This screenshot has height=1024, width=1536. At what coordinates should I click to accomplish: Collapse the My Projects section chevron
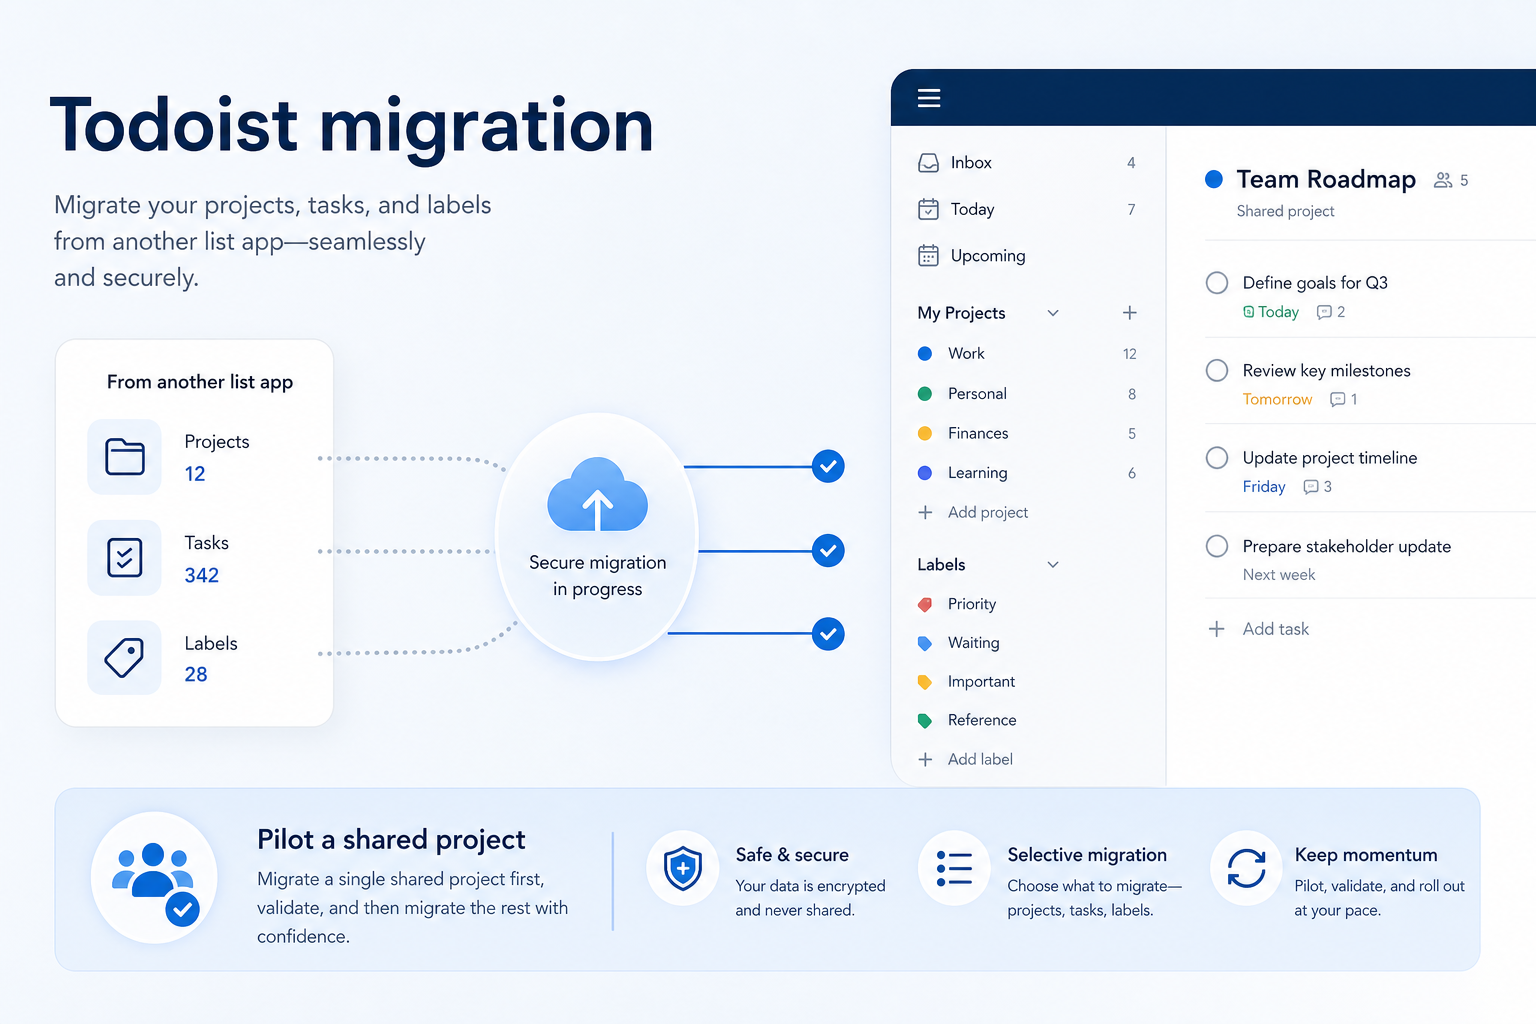tap(1053, 313)
